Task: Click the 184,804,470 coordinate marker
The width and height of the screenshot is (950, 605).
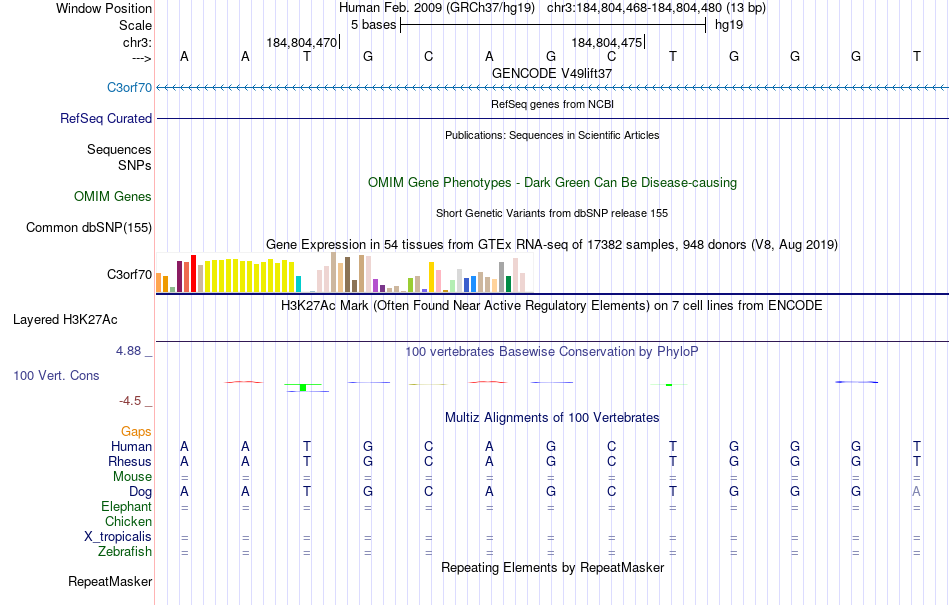Action: [x=302, y=42]
